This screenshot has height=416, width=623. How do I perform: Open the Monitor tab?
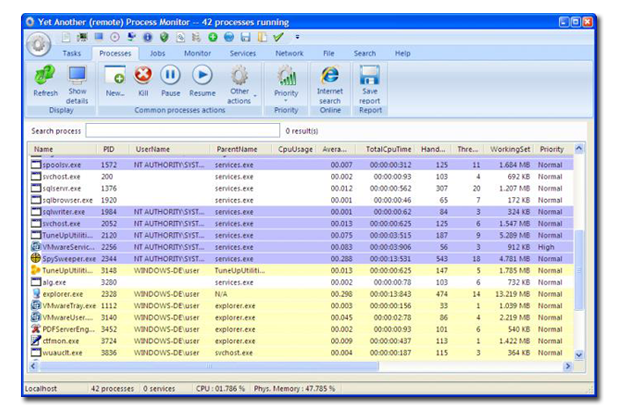pyautogui.click(x=197, y=53)
